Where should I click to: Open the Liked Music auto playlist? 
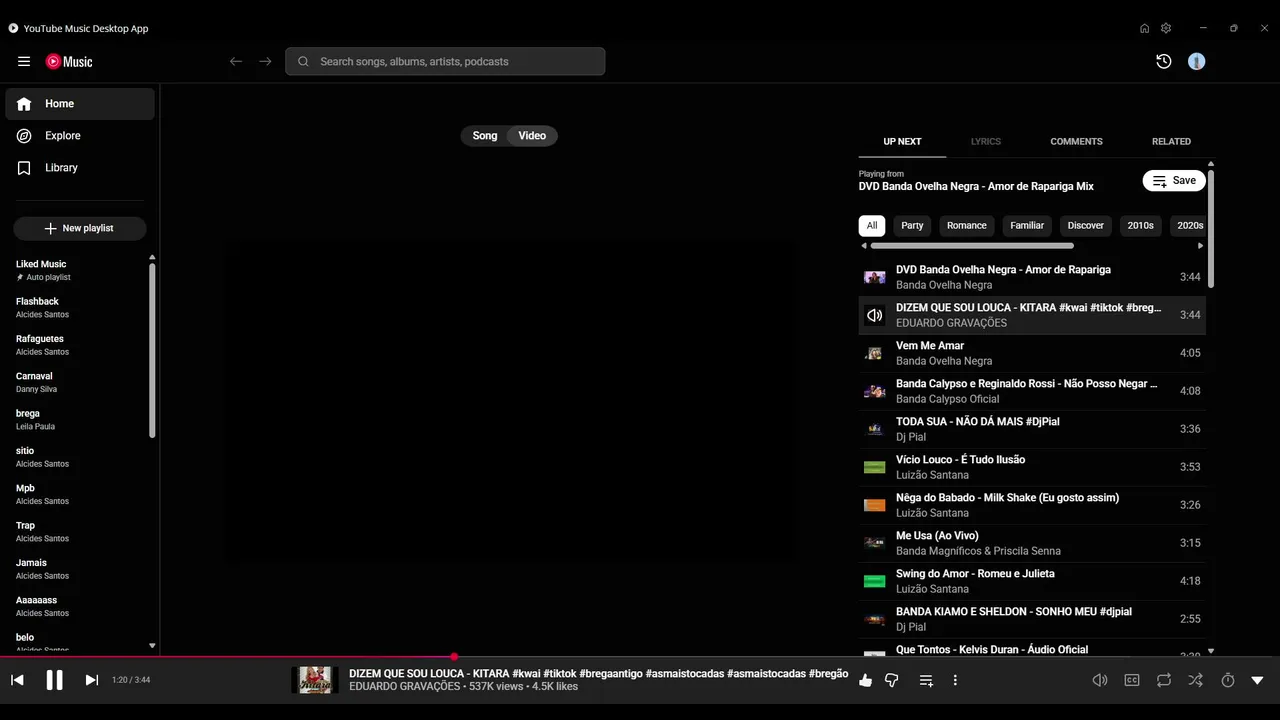[x=78, y=270]
